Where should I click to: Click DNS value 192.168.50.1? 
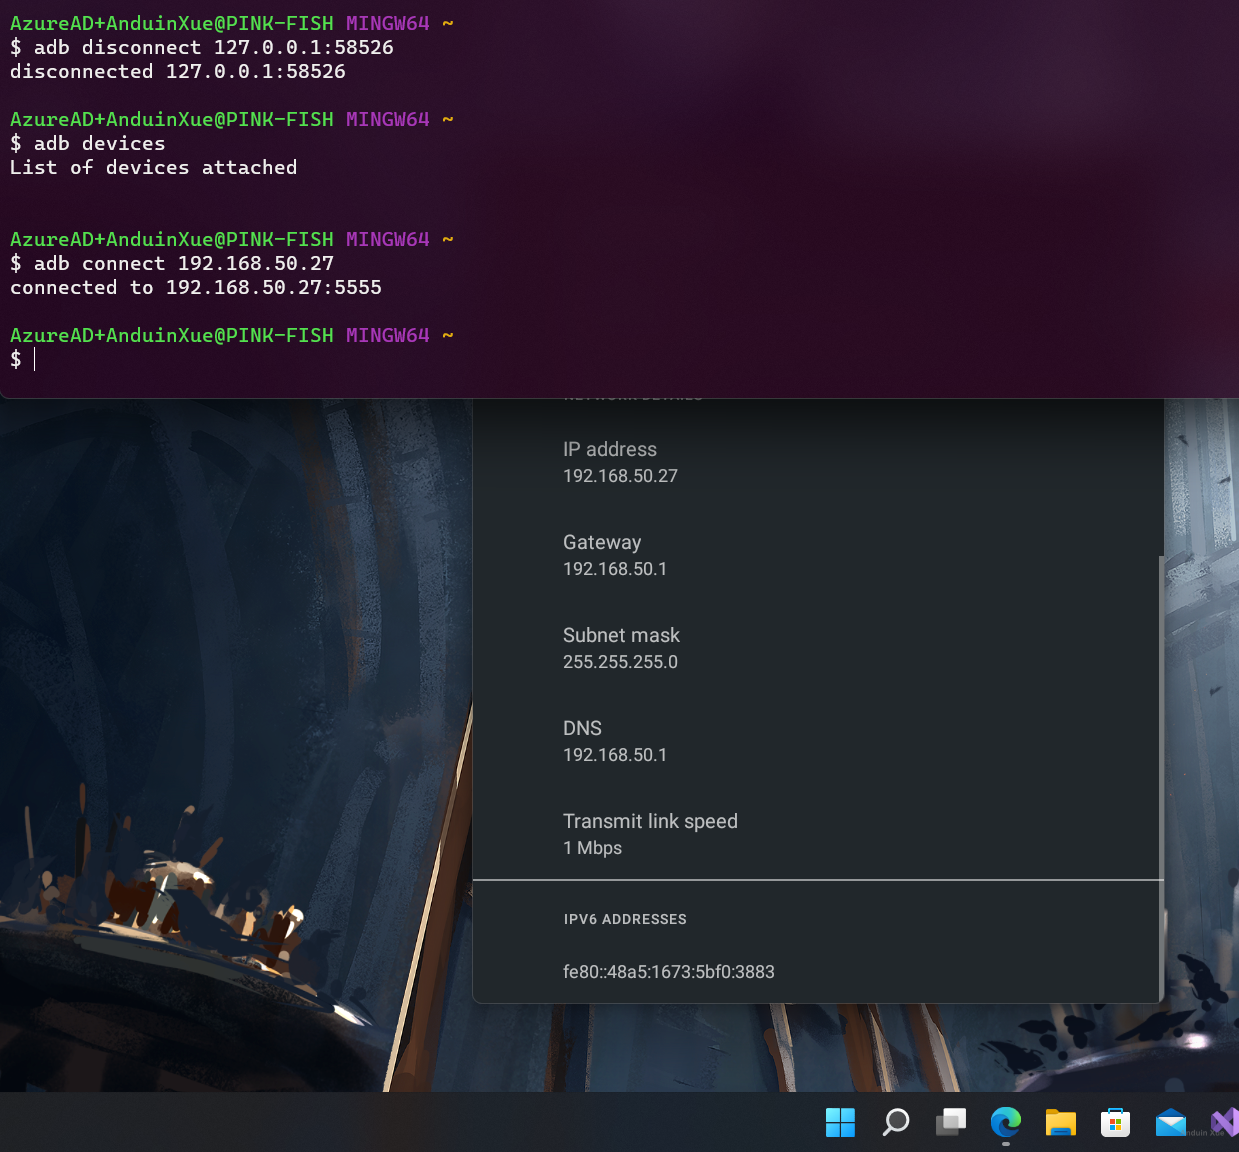coord(615,755)
